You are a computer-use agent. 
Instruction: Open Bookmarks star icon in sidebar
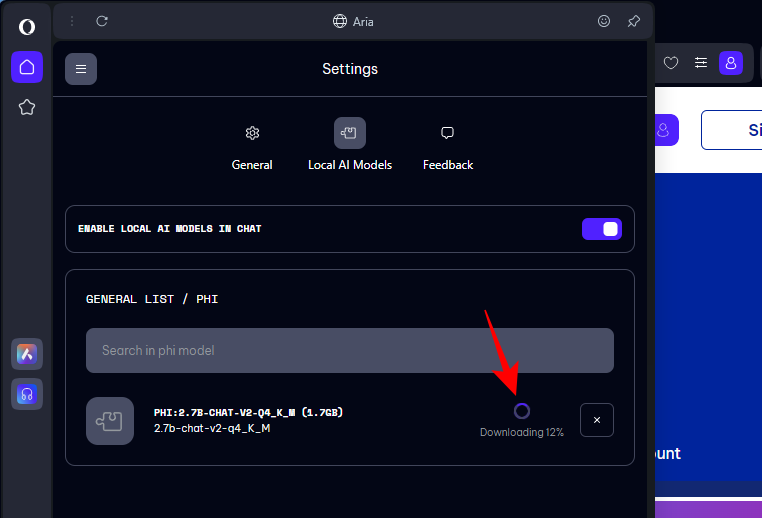click(x=27, y=107)
